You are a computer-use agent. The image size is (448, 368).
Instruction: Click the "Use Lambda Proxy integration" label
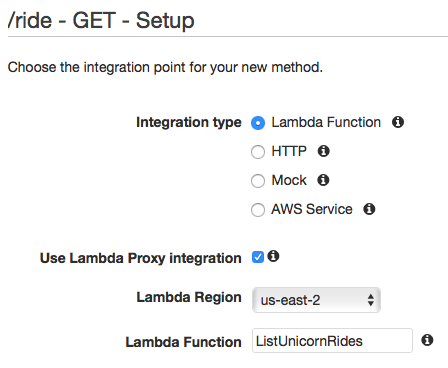(140, 258)
